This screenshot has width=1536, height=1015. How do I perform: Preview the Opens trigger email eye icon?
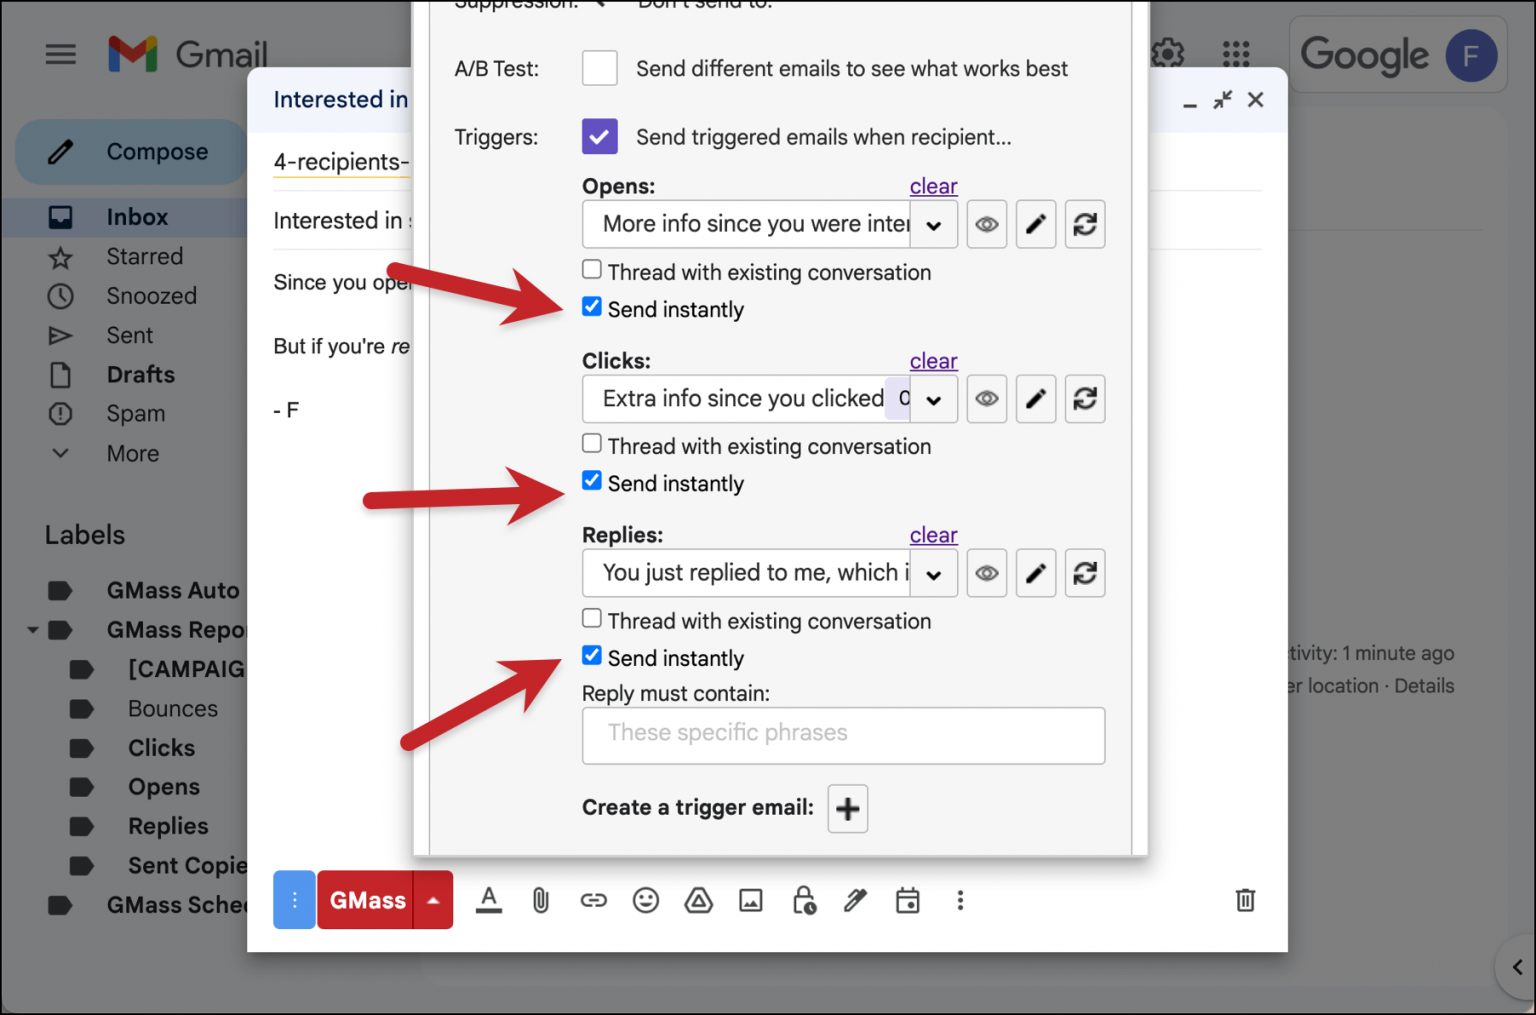pyautogui.click(x=986, y=224)
